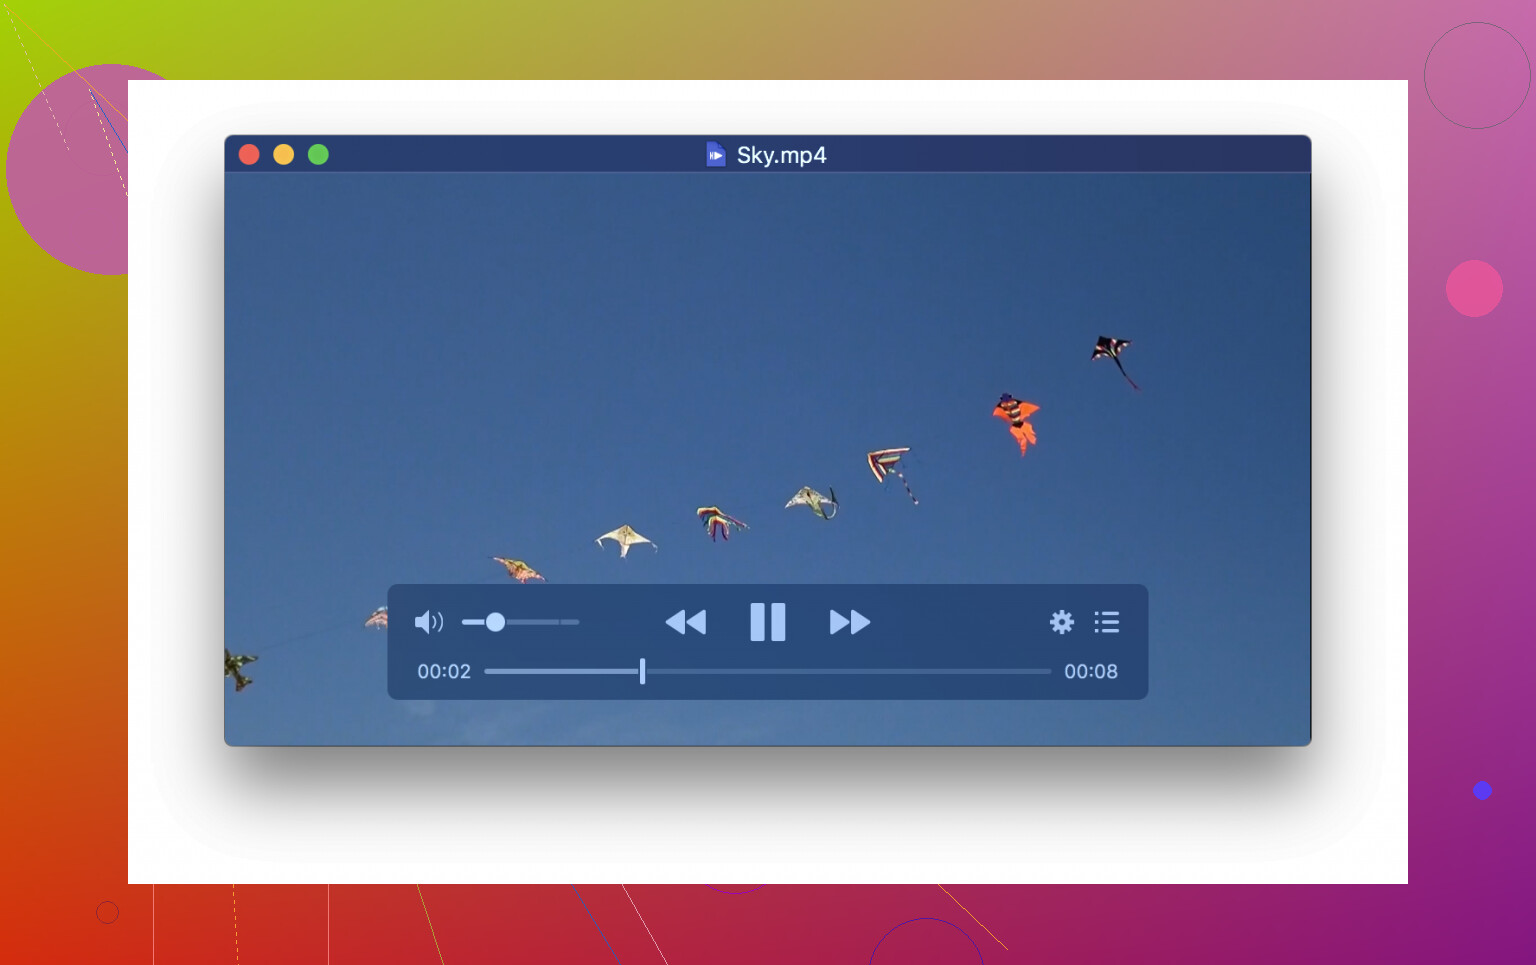Enter full screen with green button
Viewport: 1536px width, 965px height.
[x=318, y=154]
